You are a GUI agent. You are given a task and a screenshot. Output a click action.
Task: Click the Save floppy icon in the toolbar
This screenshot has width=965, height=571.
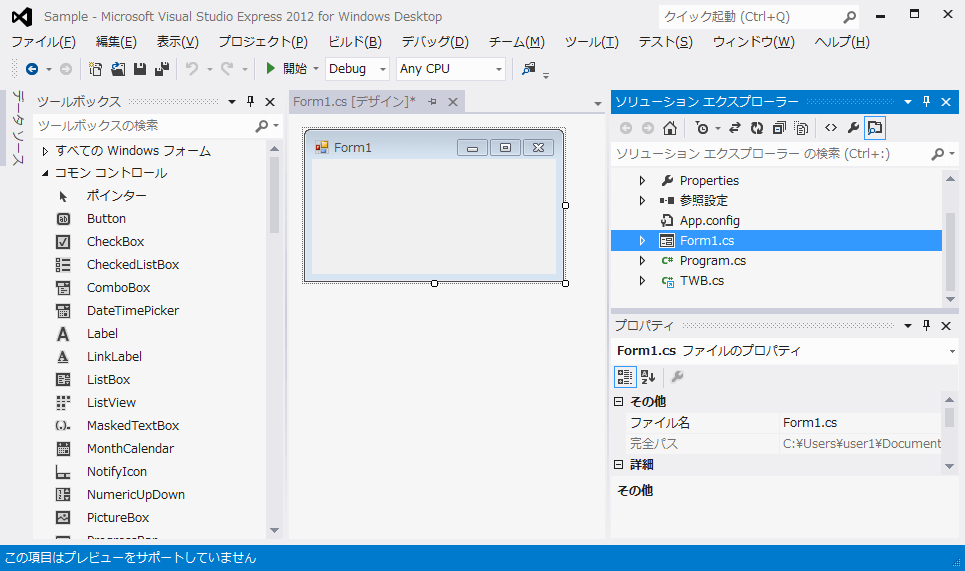(140, 69)
